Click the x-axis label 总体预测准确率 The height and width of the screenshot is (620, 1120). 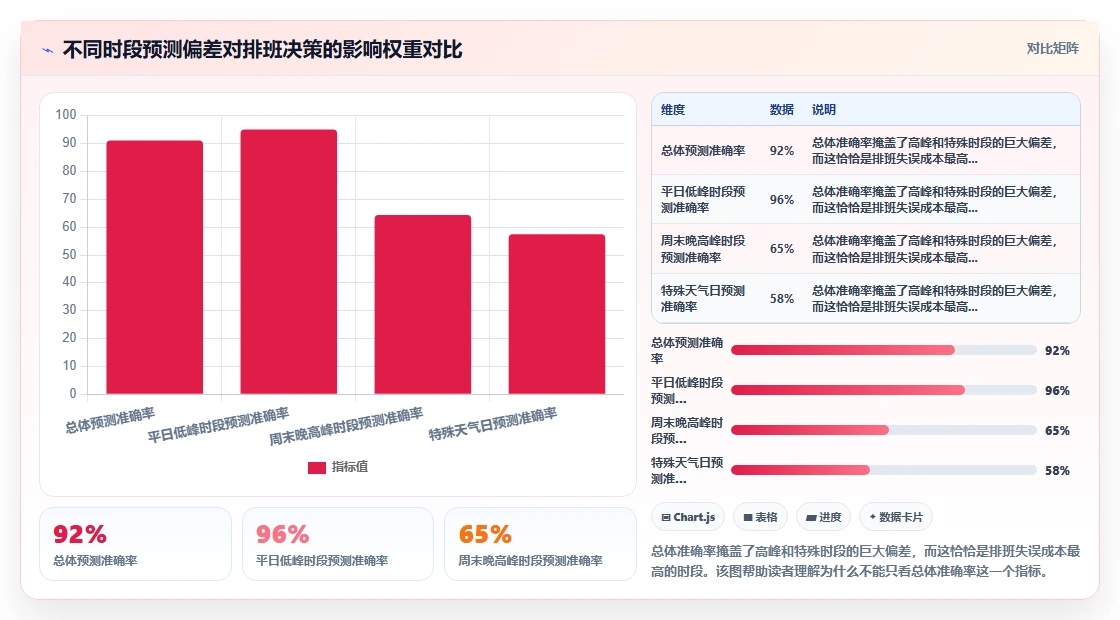tap(110, 421)
